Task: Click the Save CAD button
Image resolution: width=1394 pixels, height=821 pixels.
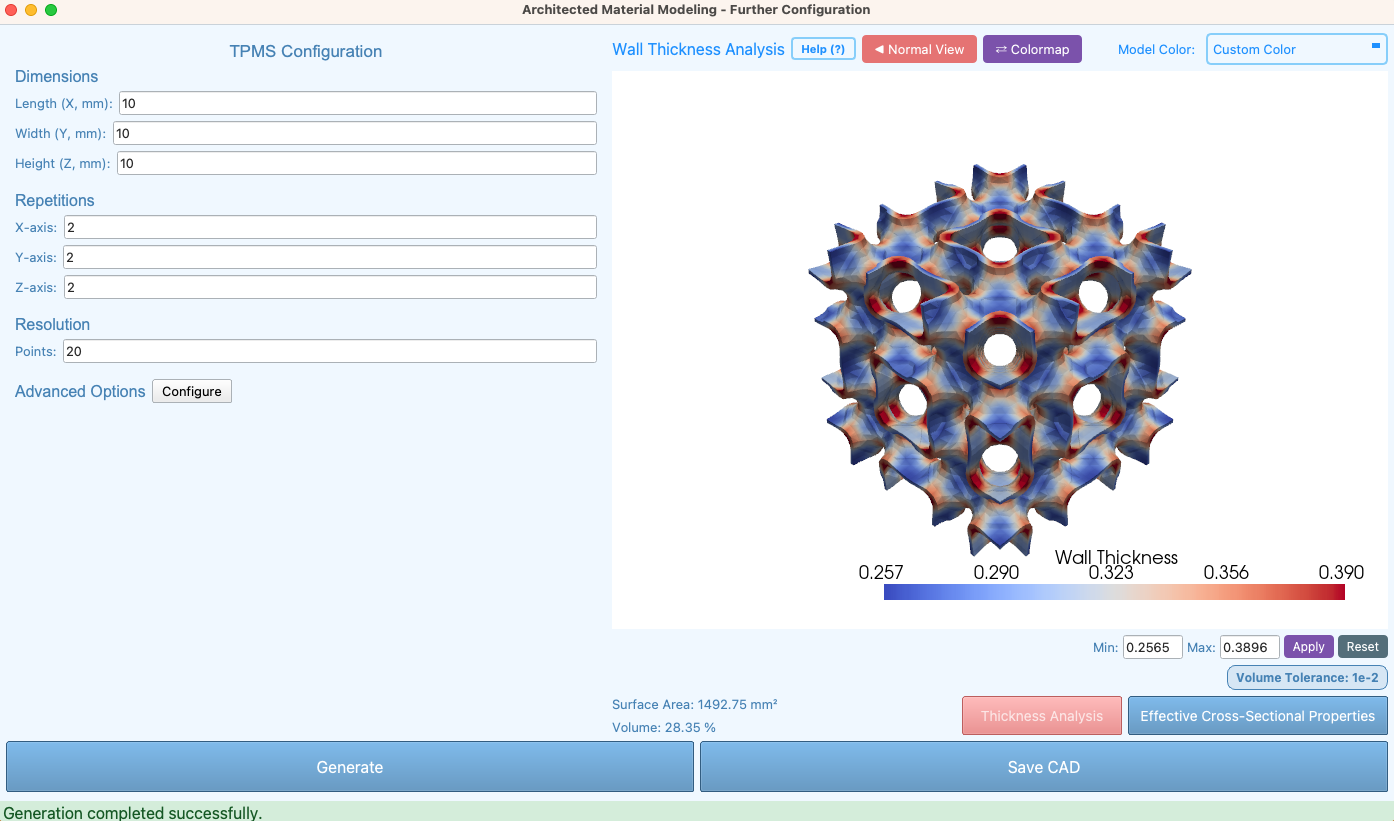Action: pyautogui.click(x=1044, y=767)
